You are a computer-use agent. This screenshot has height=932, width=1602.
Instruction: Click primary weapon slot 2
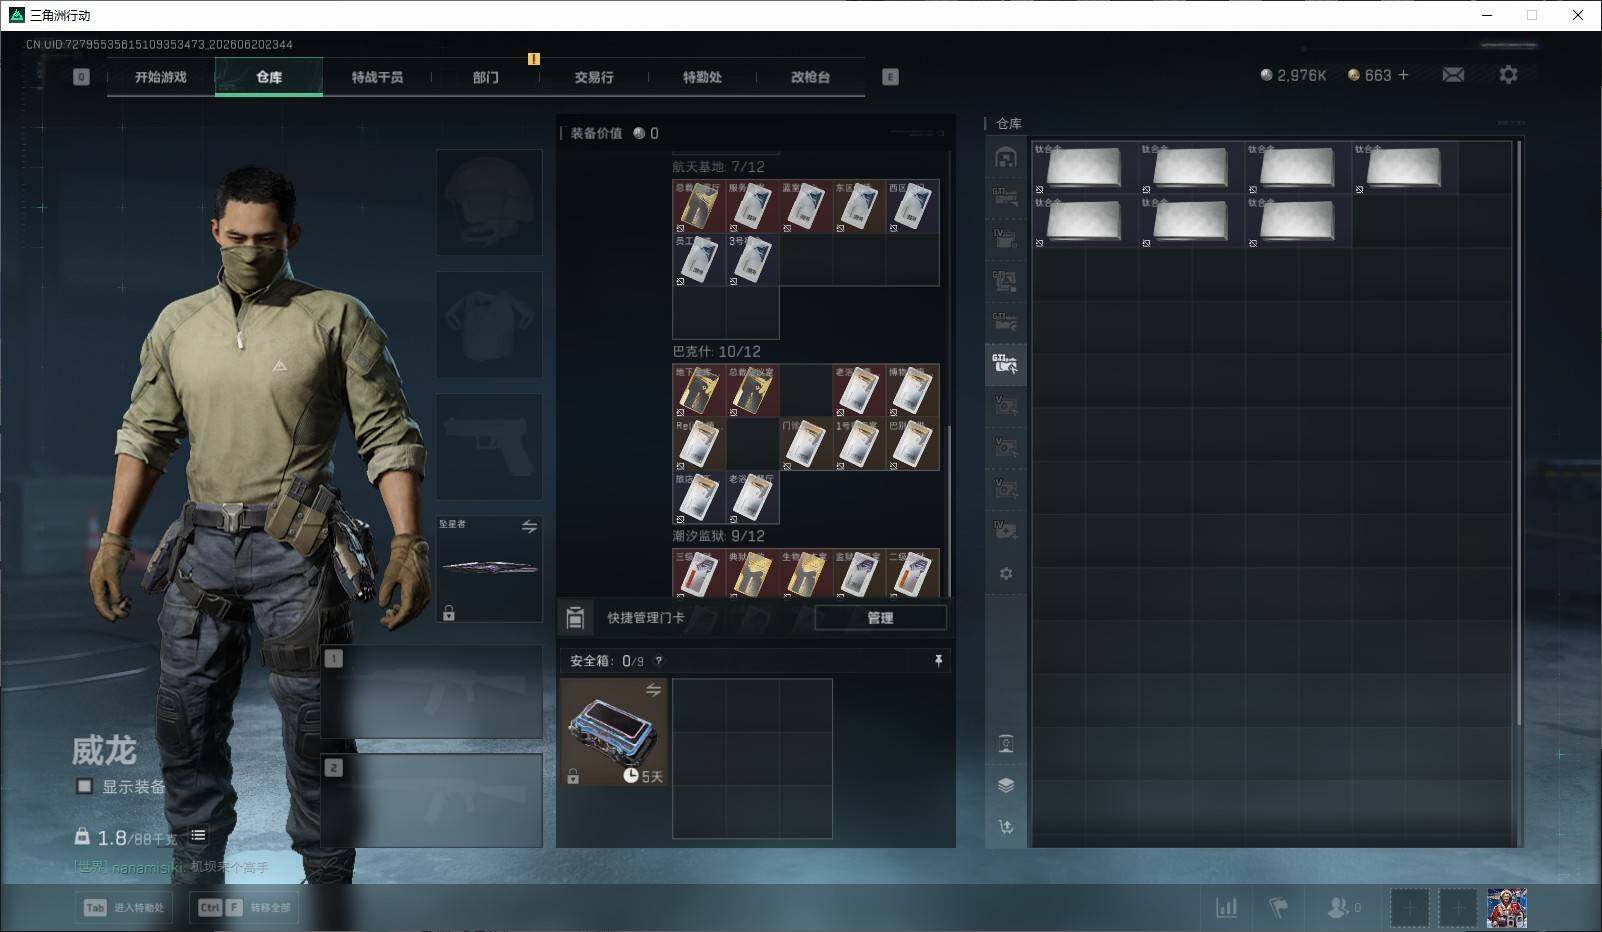point(432,800)
